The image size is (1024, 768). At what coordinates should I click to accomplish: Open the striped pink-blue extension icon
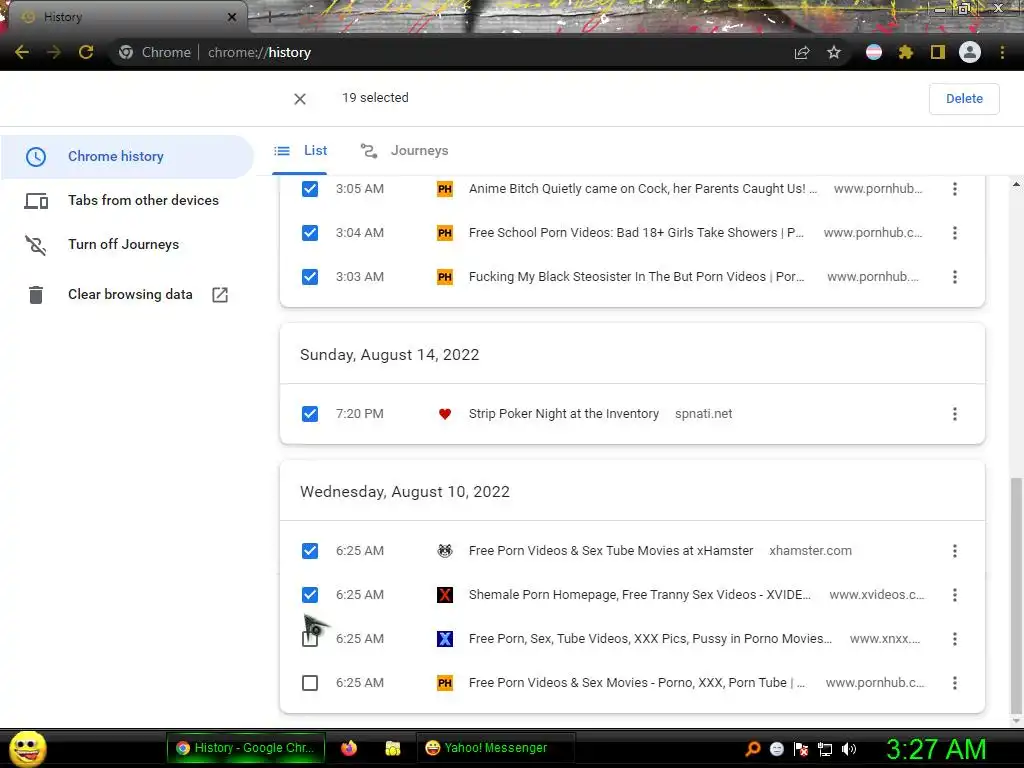click(x=874, y=52)
